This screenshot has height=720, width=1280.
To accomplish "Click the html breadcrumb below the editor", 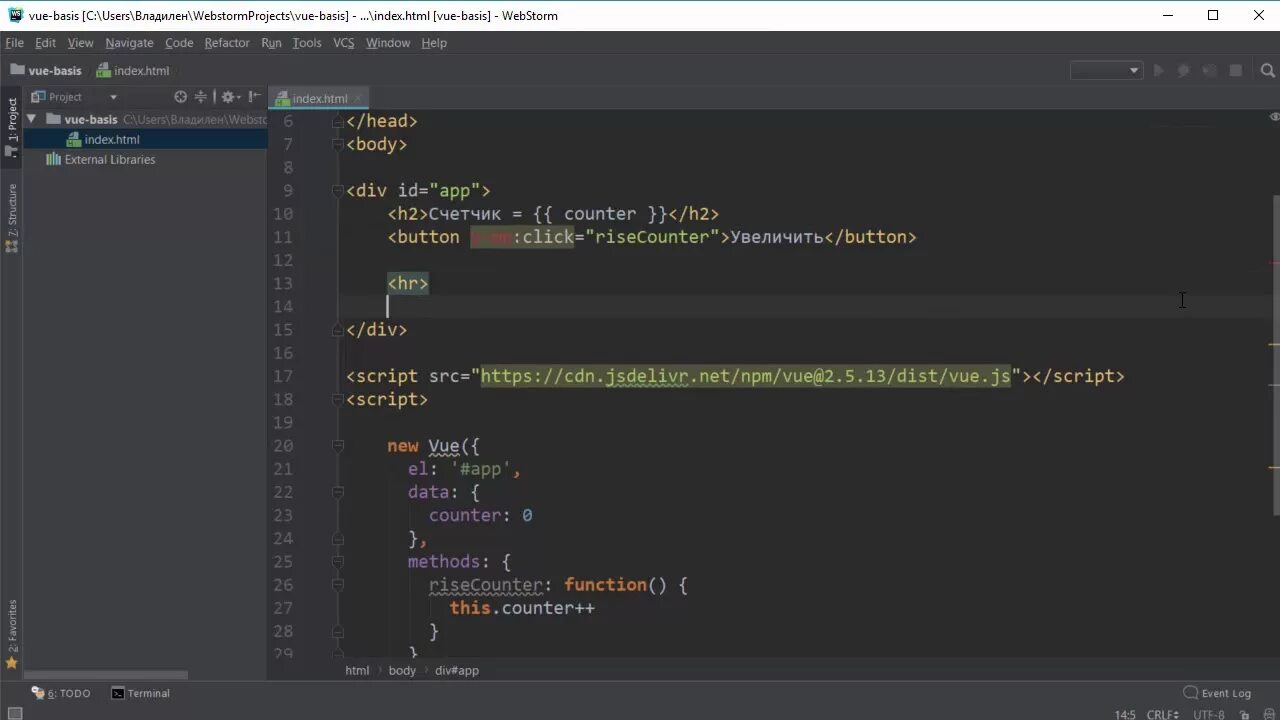I will pos(357,670).
